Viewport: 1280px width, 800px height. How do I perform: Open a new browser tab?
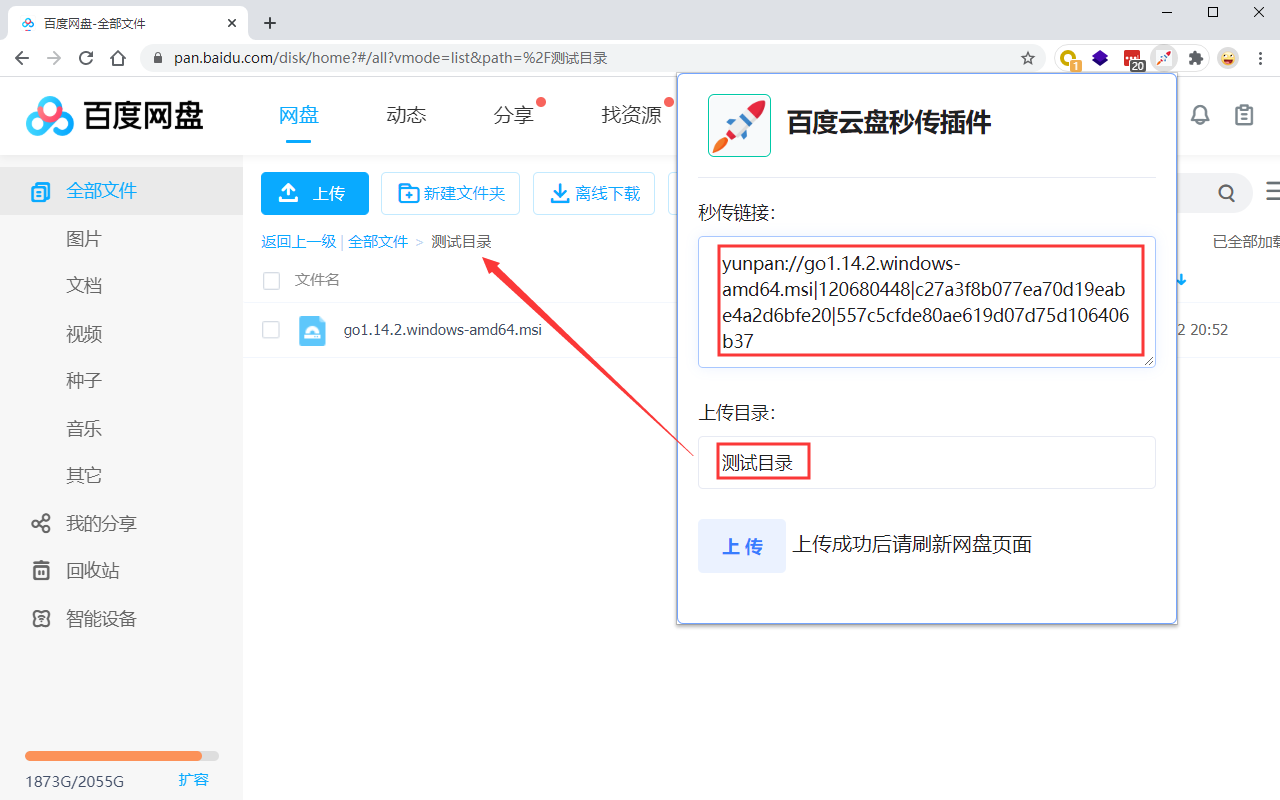[269, 23]
